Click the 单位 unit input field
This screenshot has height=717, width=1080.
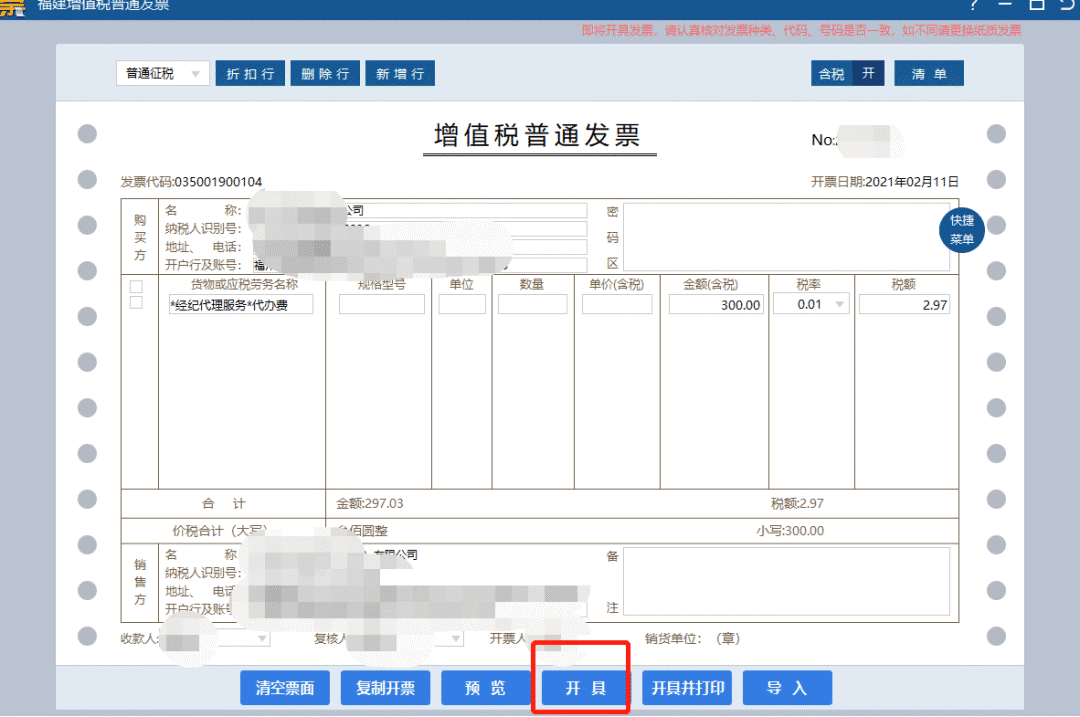[x=462, y=304]
